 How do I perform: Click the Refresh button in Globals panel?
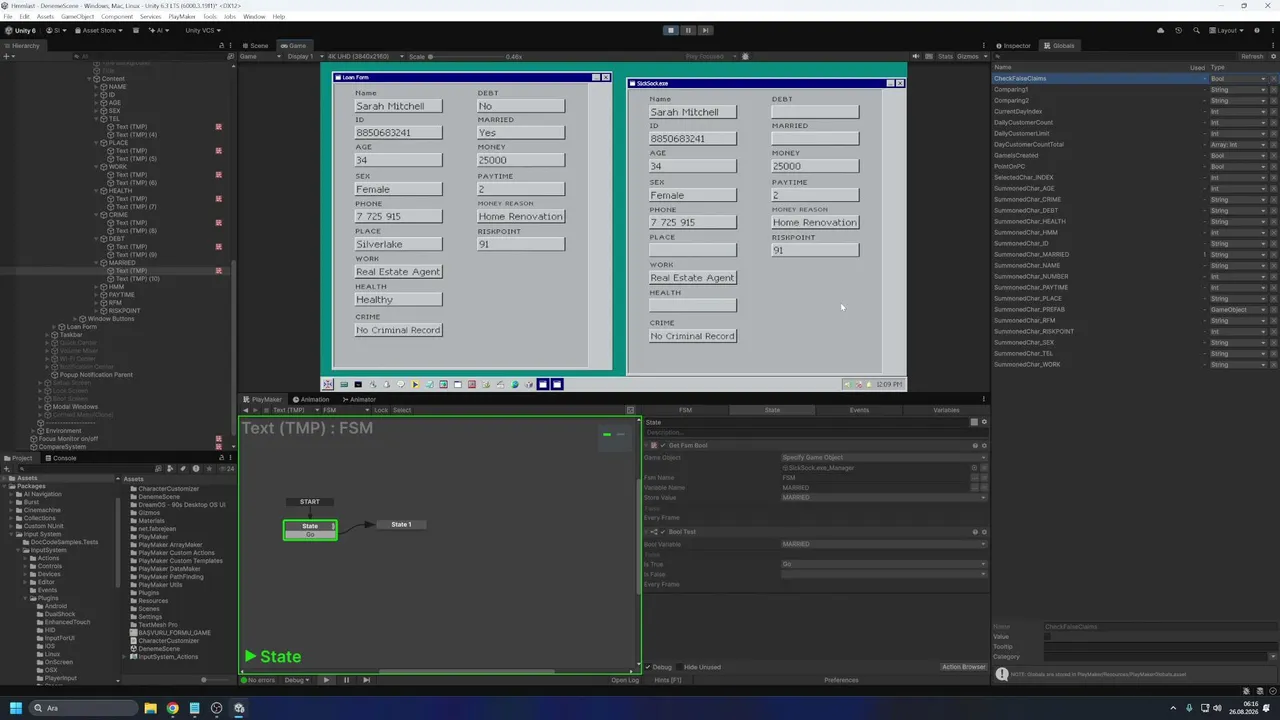(x=1252, y=57)
